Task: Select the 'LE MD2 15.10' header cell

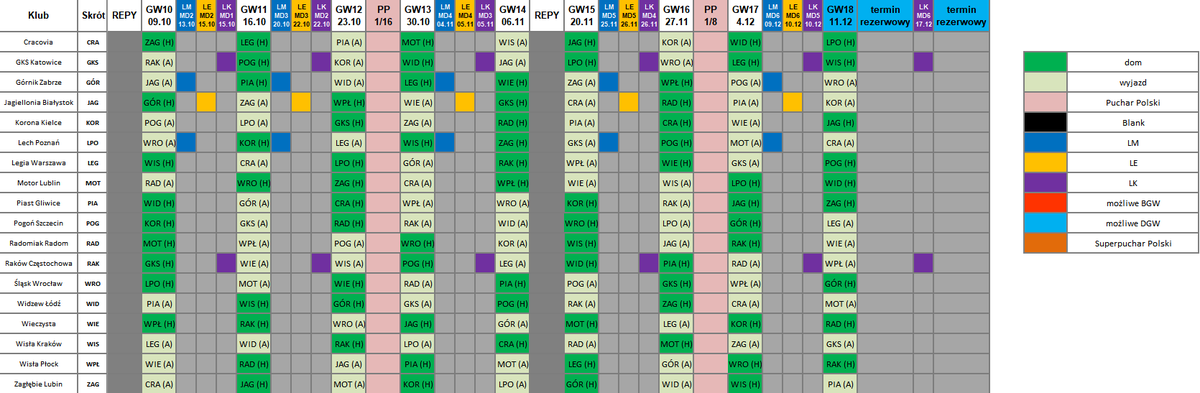Action: tap(206, 16)
